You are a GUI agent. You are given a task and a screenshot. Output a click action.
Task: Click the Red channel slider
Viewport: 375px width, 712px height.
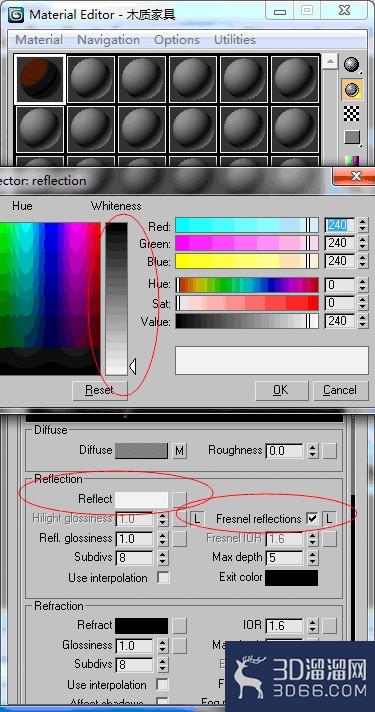pos(247,225)
